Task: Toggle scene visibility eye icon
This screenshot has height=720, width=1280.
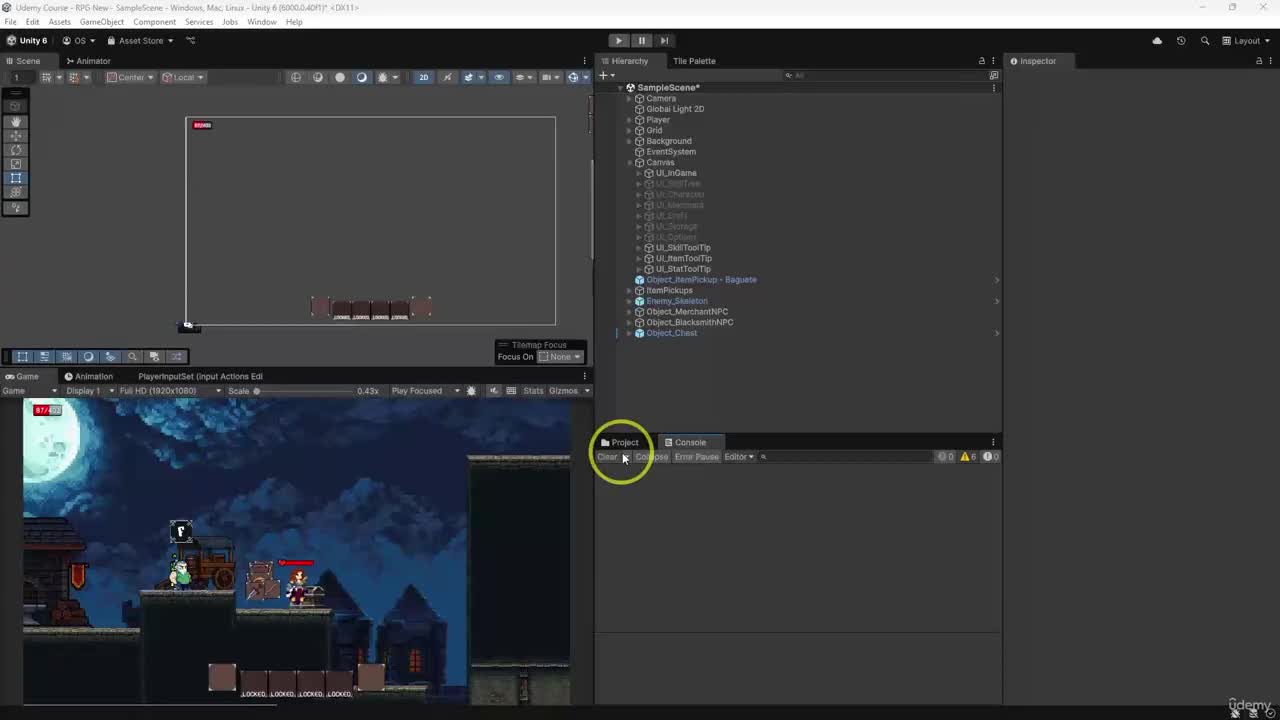Action: 499,77
